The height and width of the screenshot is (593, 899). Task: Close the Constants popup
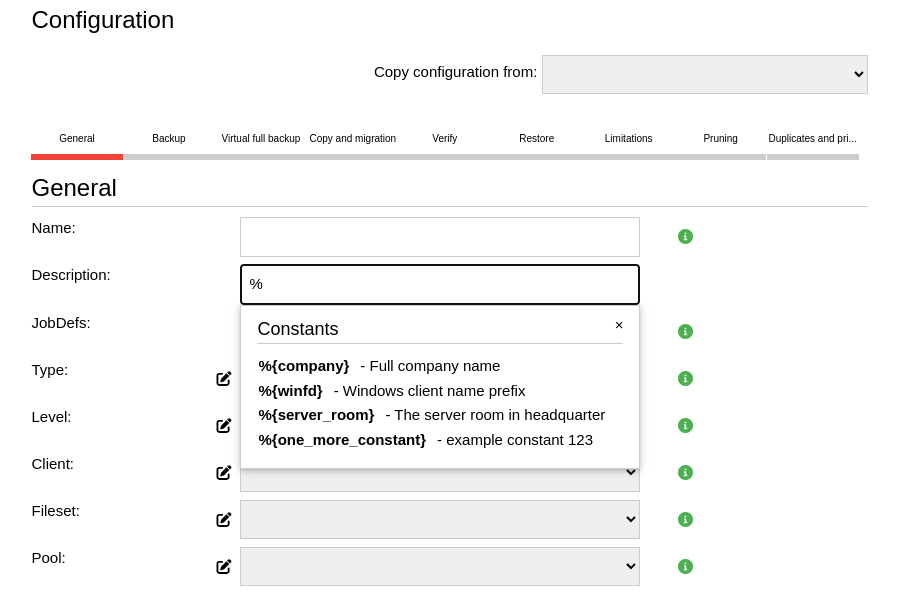tap(619, 325)
